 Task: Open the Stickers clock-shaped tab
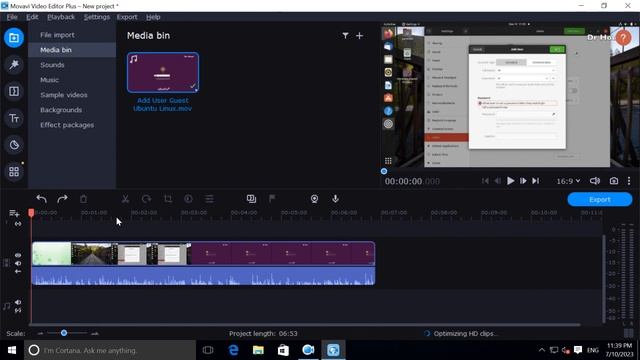(14, 145)
